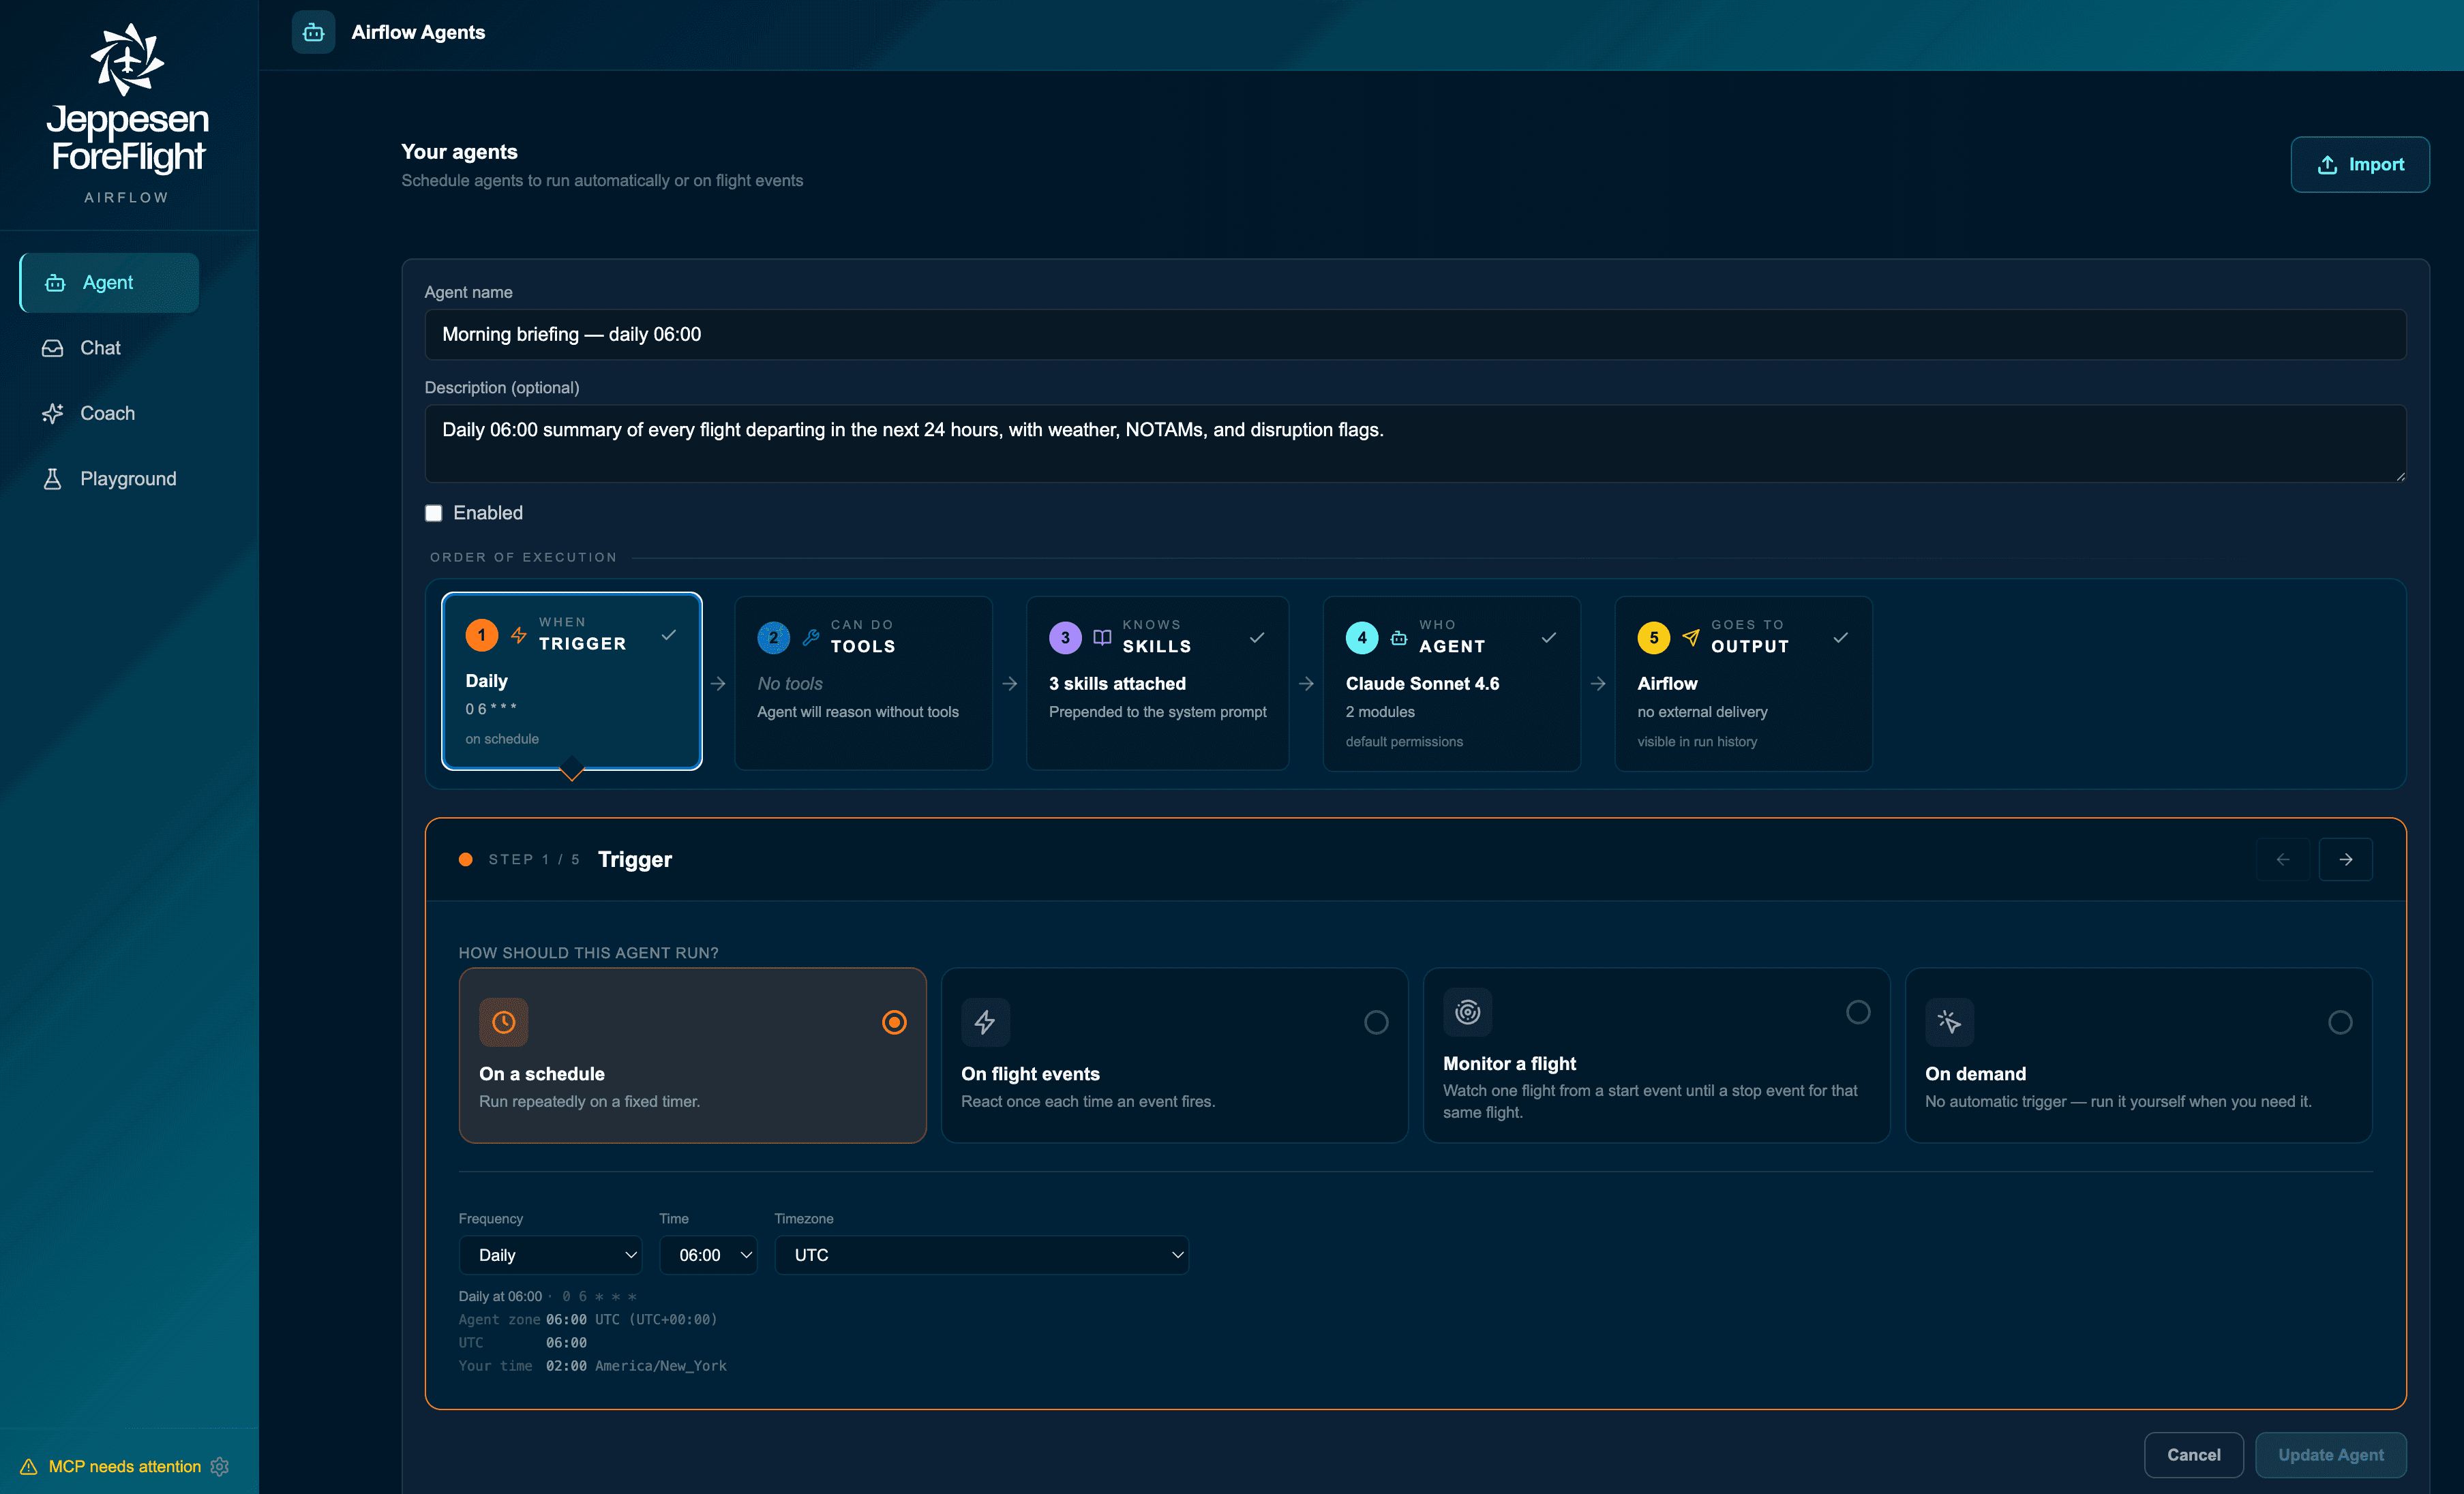Open the Timezone dropdown
Screen dimensions: 2464x1494
click(x=981, y=1255)
